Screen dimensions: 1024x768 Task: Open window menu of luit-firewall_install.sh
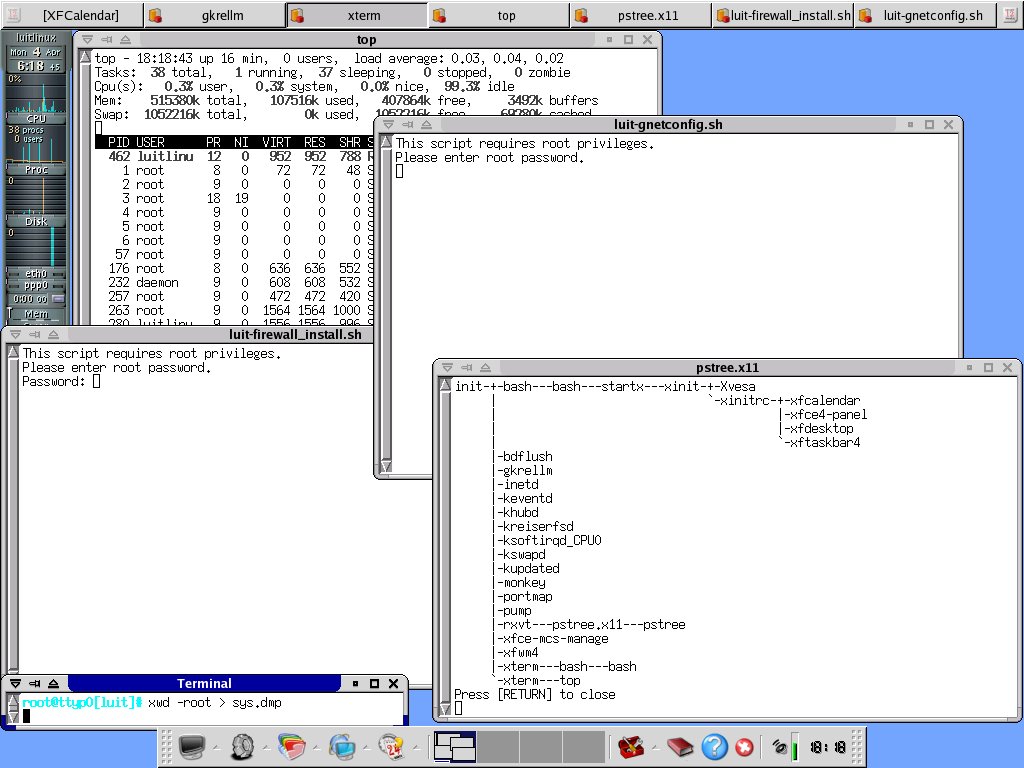tap(16, 334)
